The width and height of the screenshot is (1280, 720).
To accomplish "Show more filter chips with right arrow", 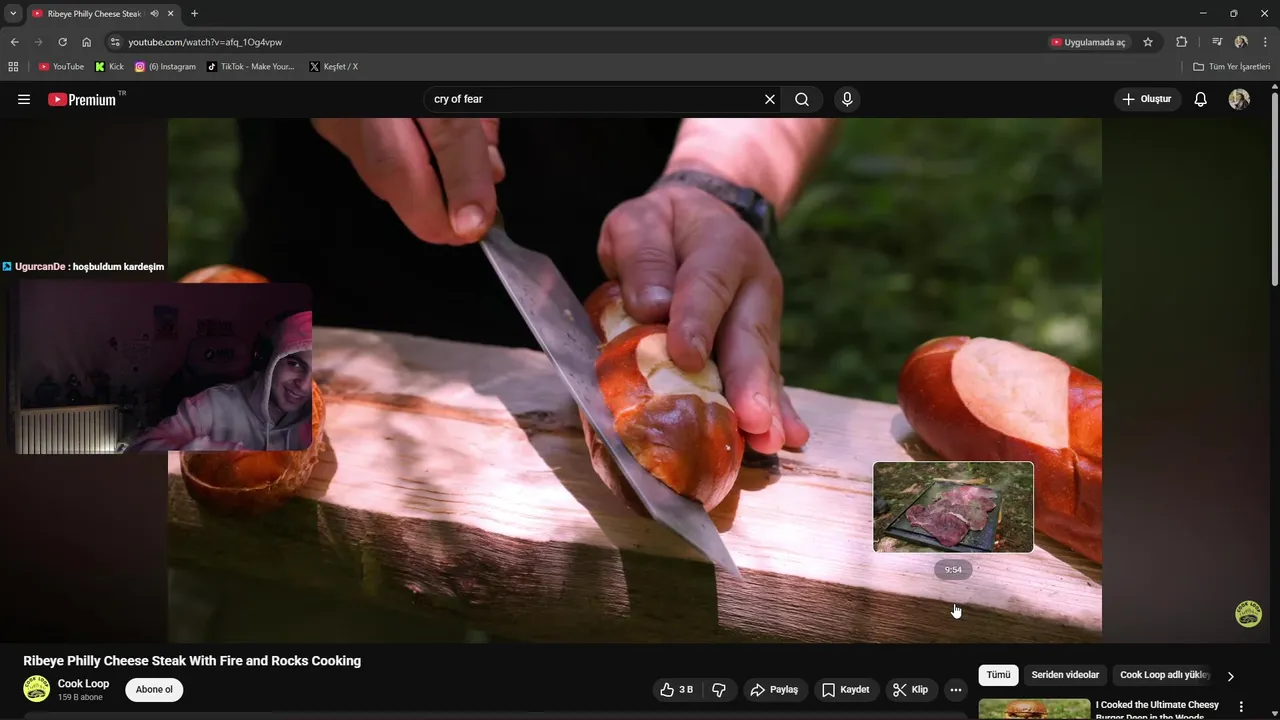I will pos(1230,676).
